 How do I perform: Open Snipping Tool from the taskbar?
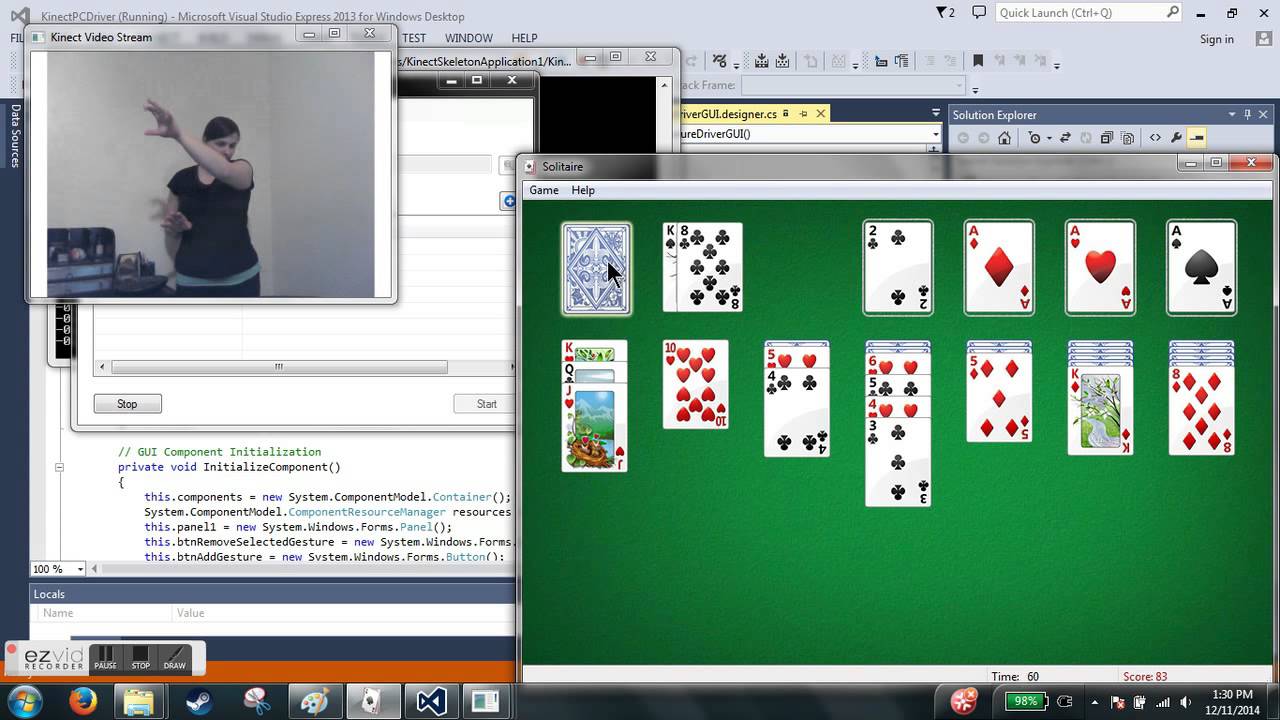257,701
